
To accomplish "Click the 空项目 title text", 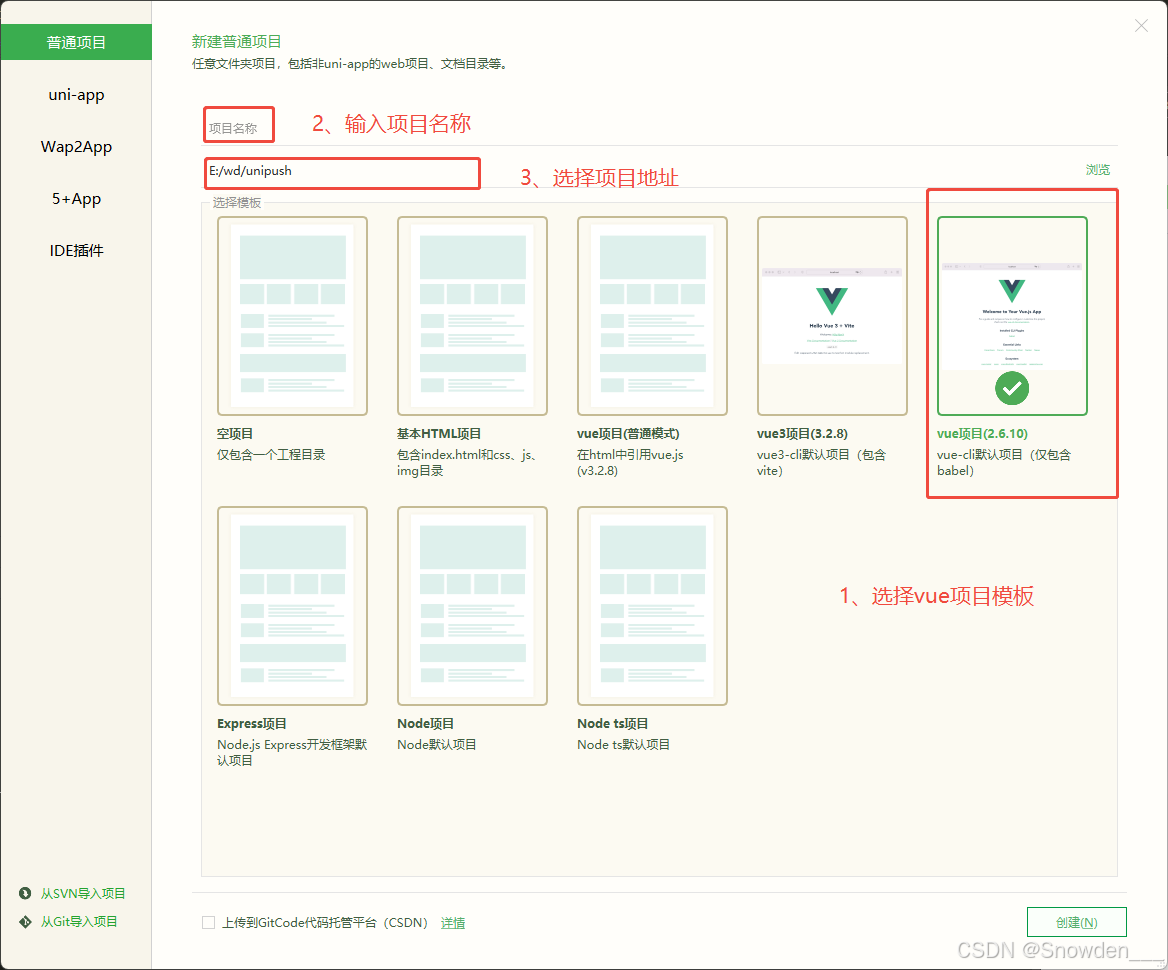I will (235, 434).
